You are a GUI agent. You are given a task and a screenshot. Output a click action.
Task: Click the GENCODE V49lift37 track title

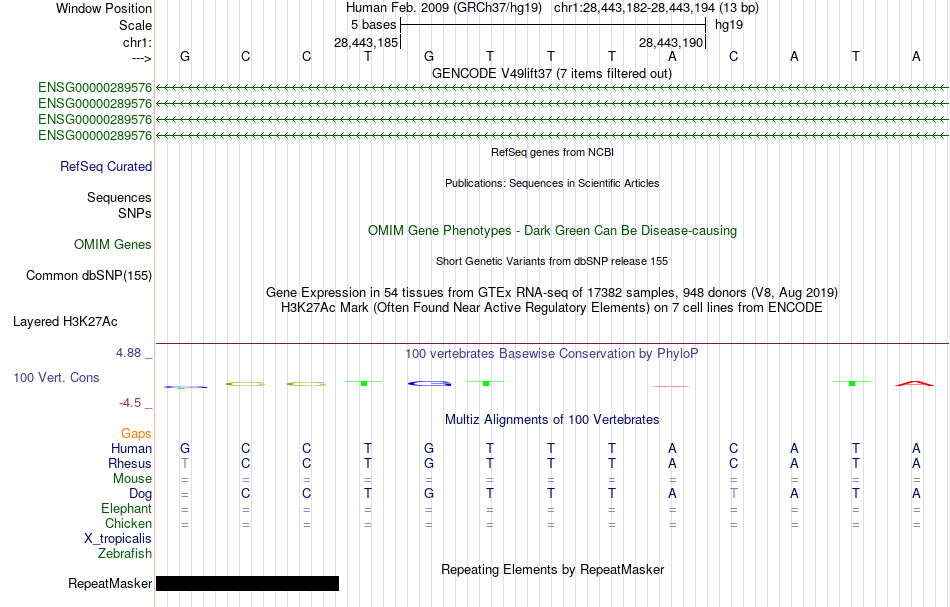[551, 73]
